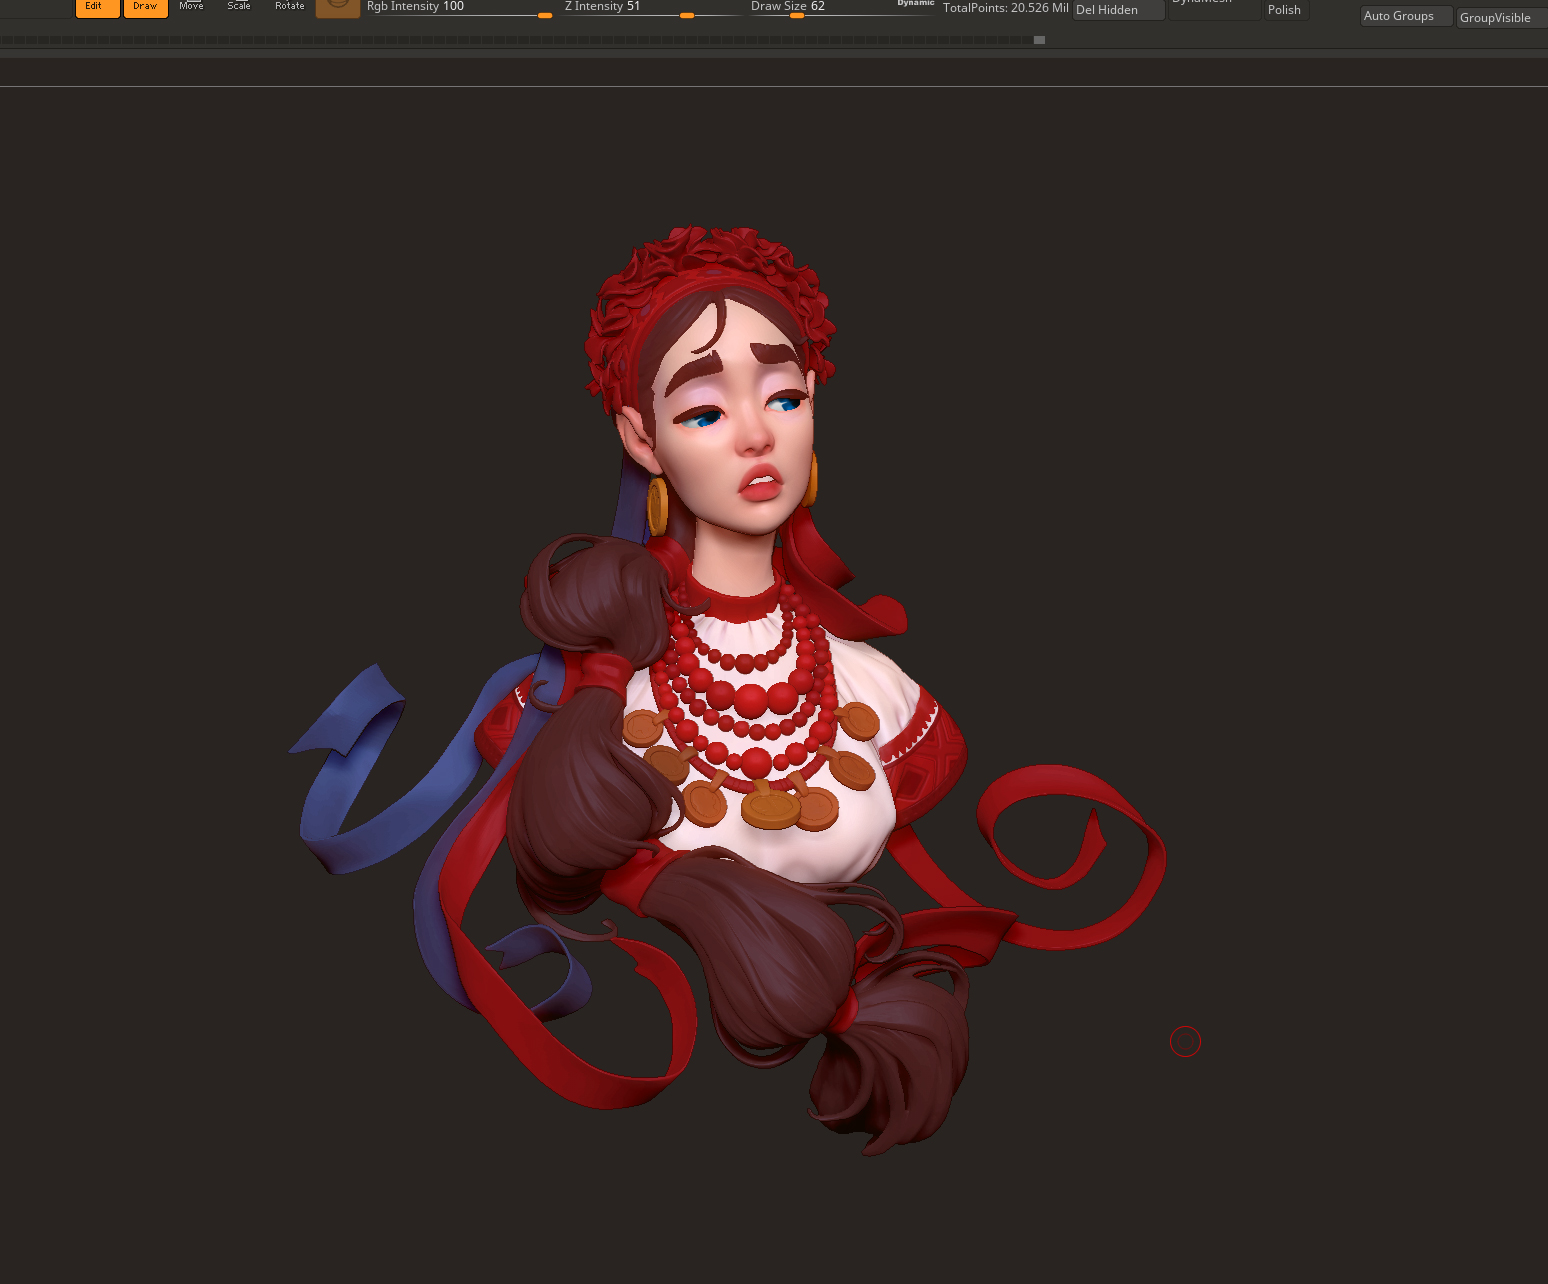Toggle the Edit mode button

point(97,8)
